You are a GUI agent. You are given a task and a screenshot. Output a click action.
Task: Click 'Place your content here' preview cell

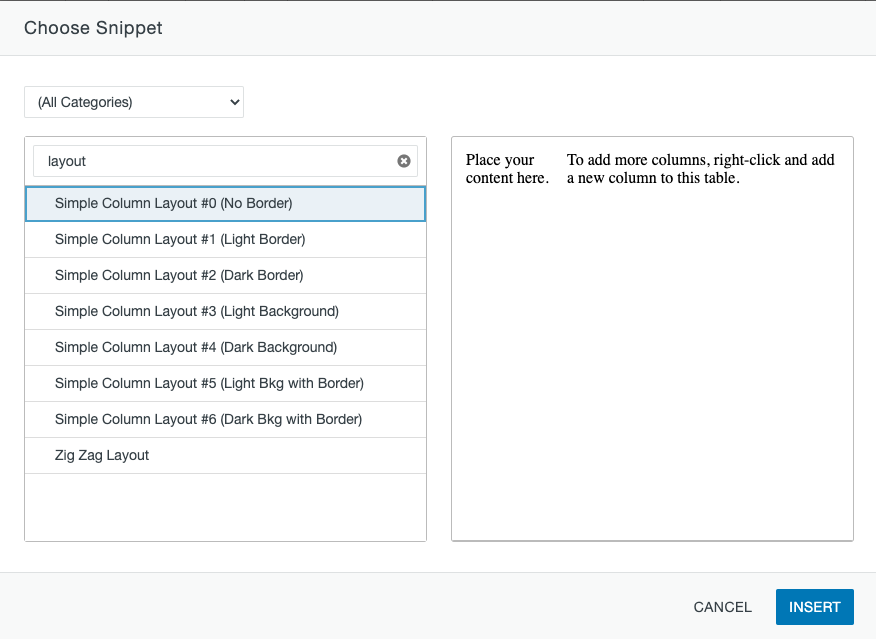tap(506, 169)
